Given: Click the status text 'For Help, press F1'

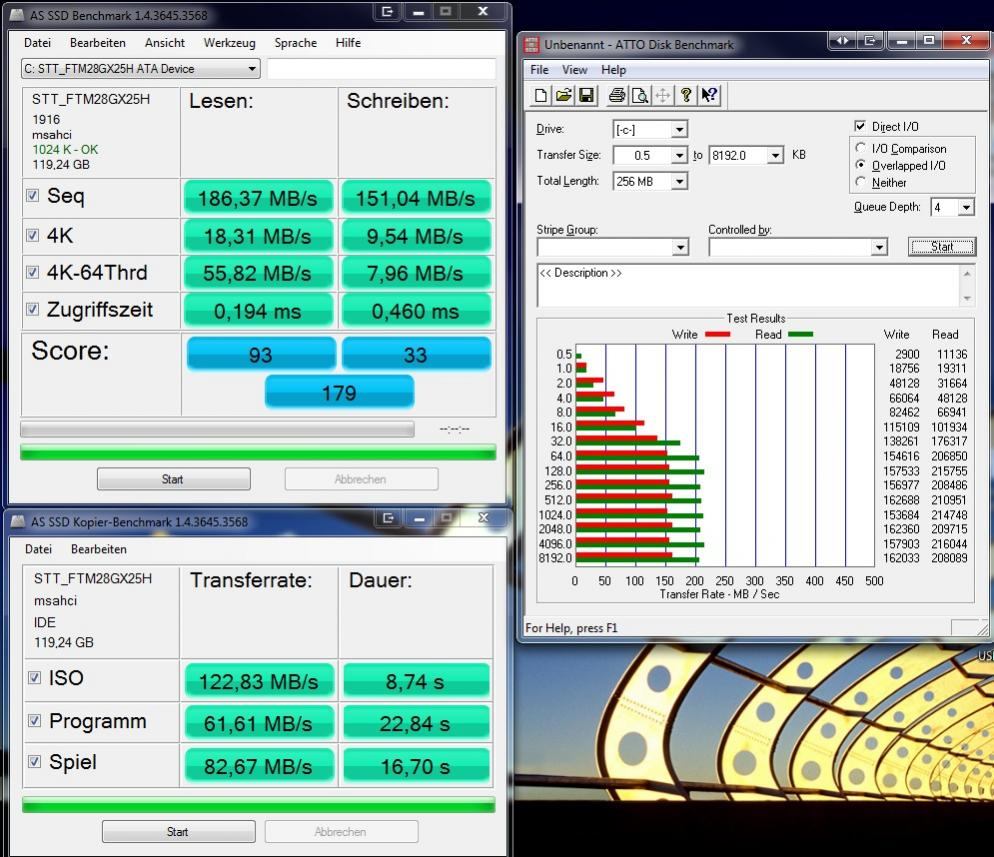Looking at the screenshot, I should (x=571, y=628).
